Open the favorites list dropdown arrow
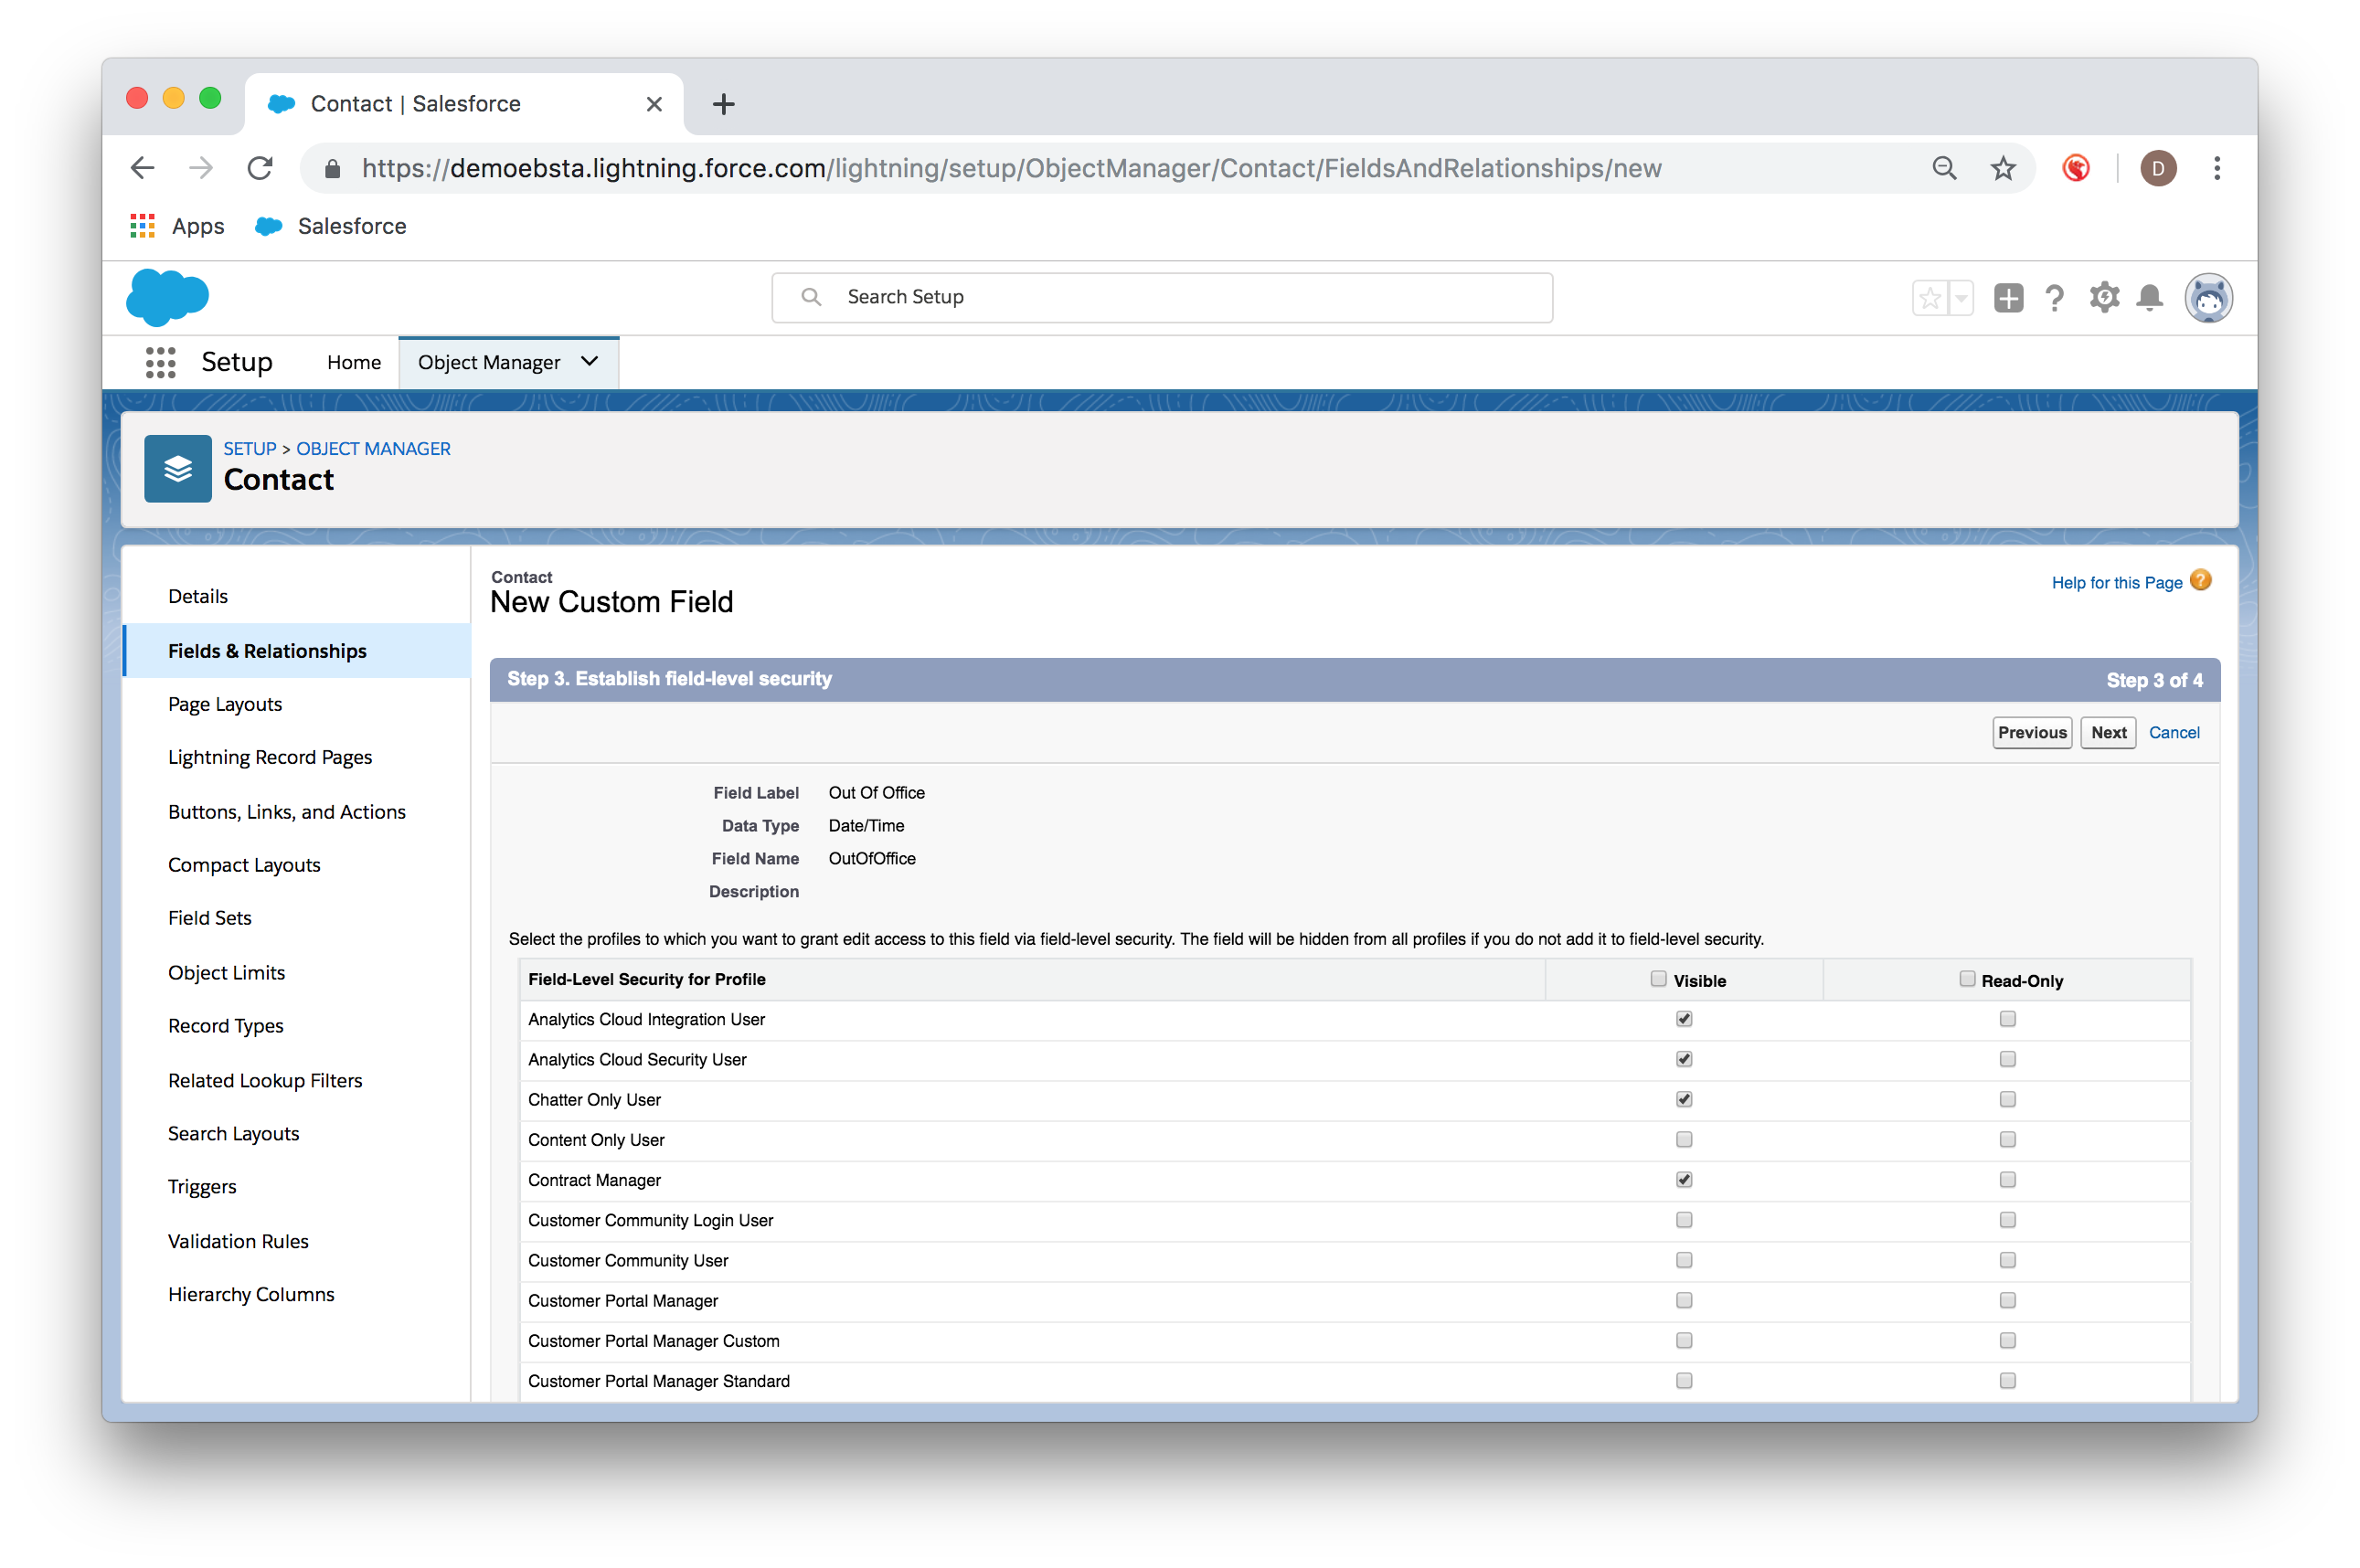This screenshot has width=2360, height=1568. tap(1961, 297)
